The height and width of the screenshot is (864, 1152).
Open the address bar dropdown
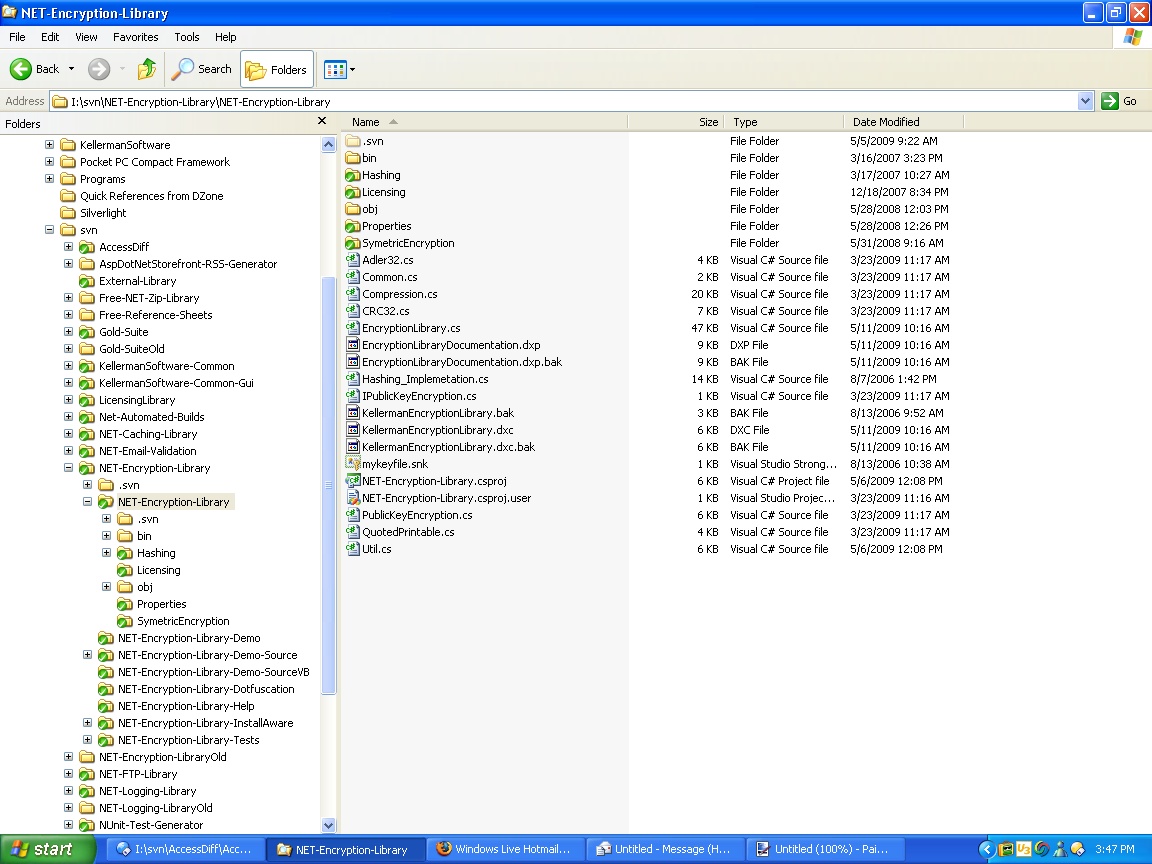pos(1085,101)
